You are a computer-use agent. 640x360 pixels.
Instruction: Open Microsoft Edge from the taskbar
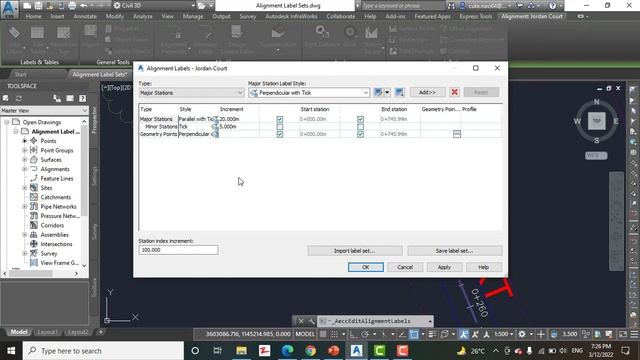click(287, 351)
